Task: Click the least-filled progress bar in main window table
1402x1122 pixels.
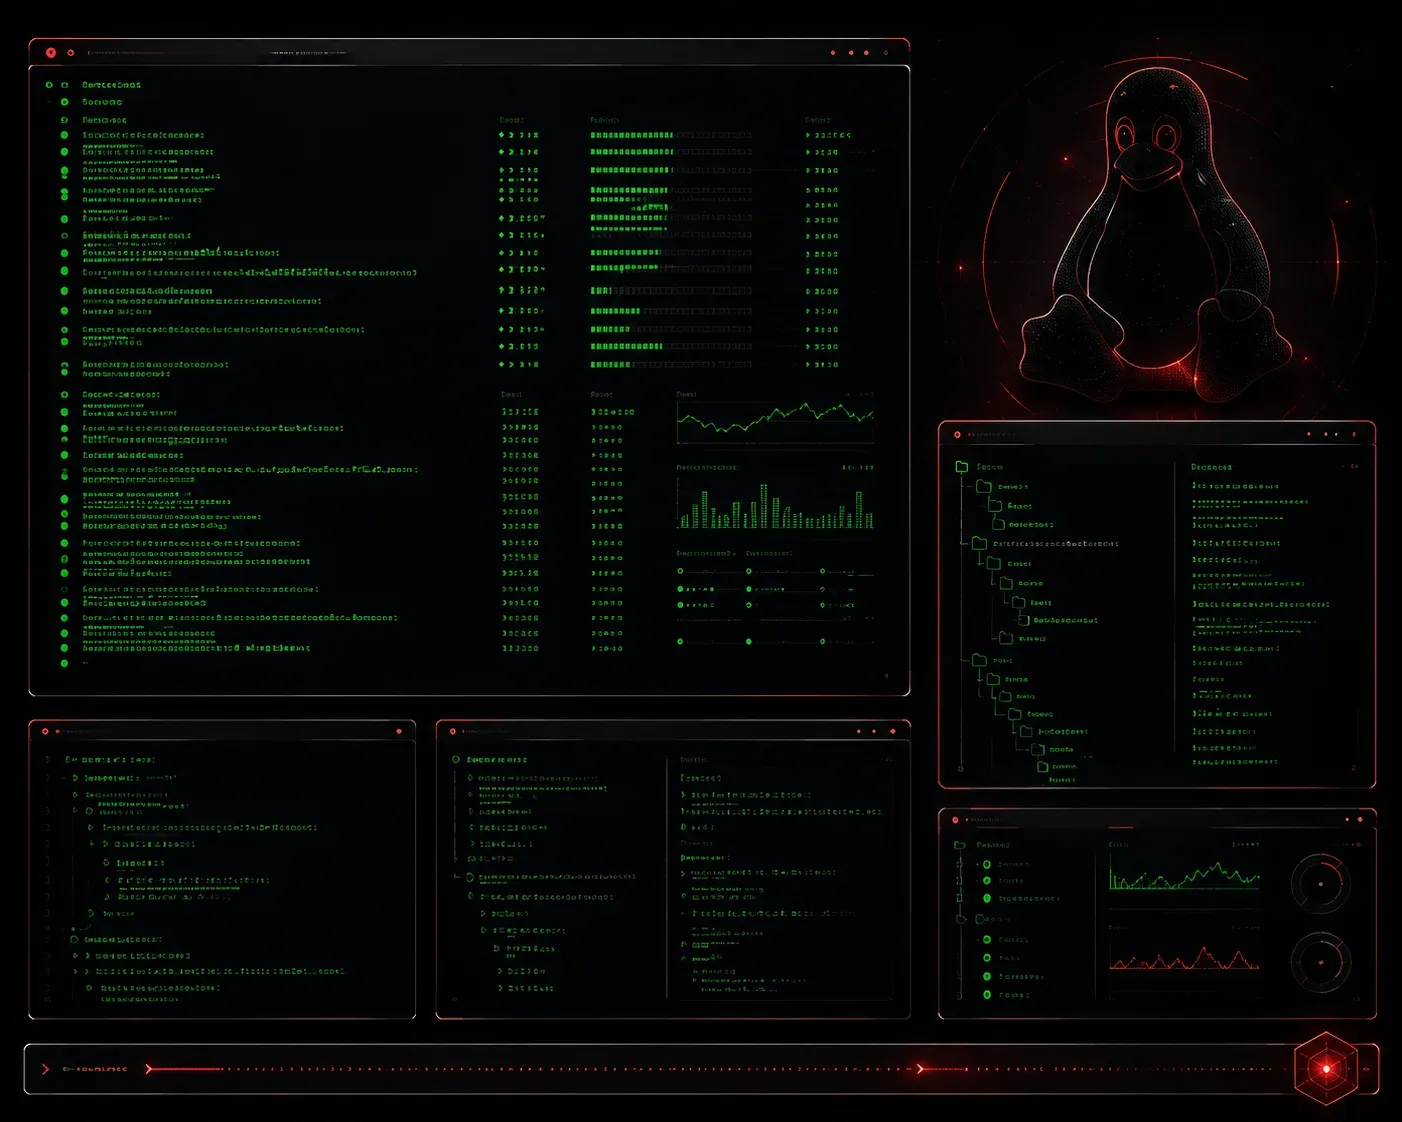Action: pos(671,291)
